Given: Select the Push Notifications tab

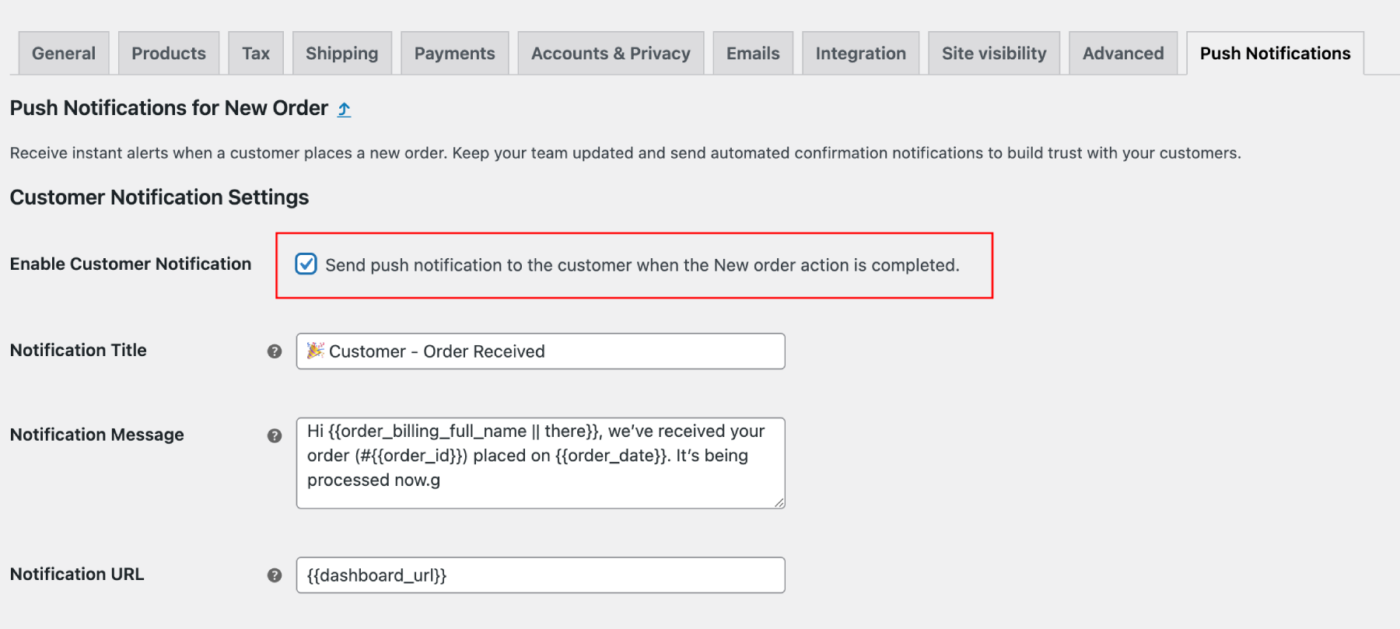Looking at the screenshot, I should [1275, 54].
